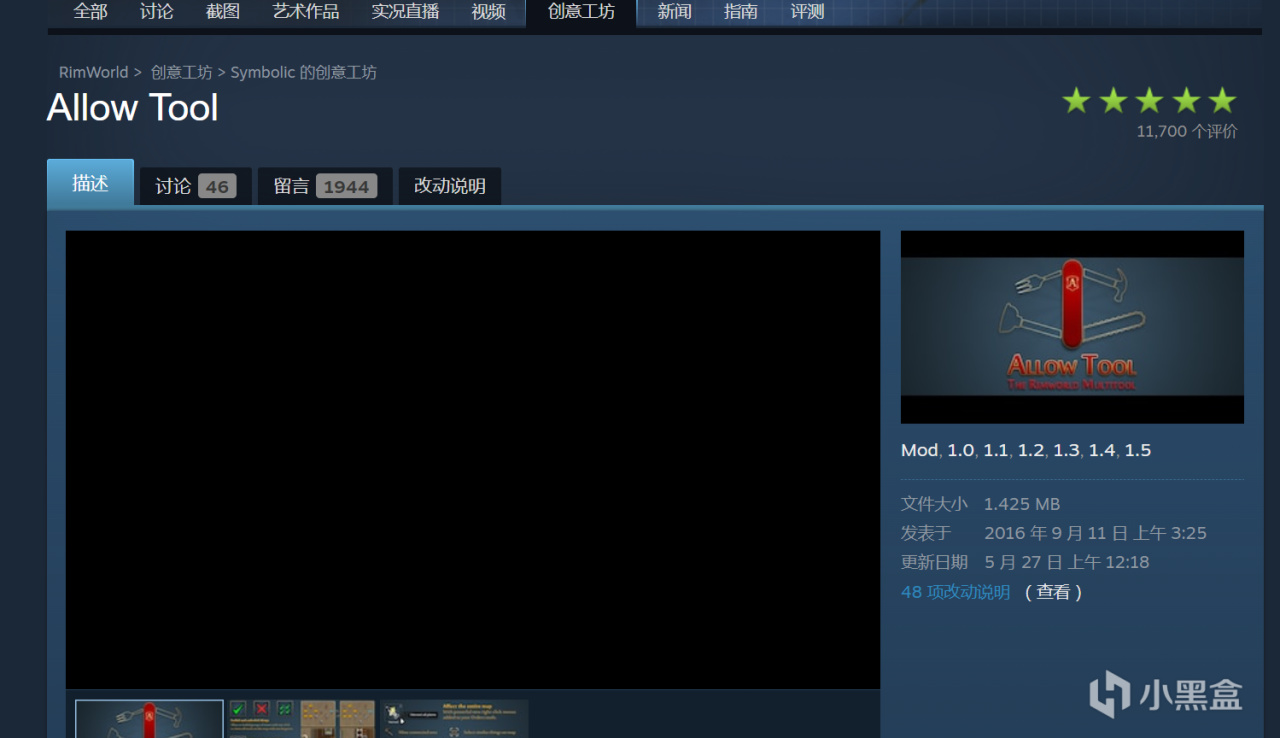Image resolution: width=1280 pixels, height=738 pixels.
Task: Open the 全部 hub tab
Action: pyautogui.click(x=90, y=12)
